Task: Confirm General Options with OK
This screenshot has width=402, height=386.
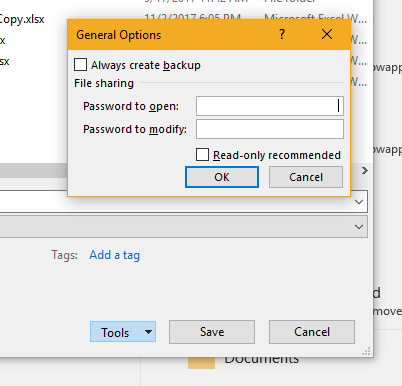Action: point(222,177)
